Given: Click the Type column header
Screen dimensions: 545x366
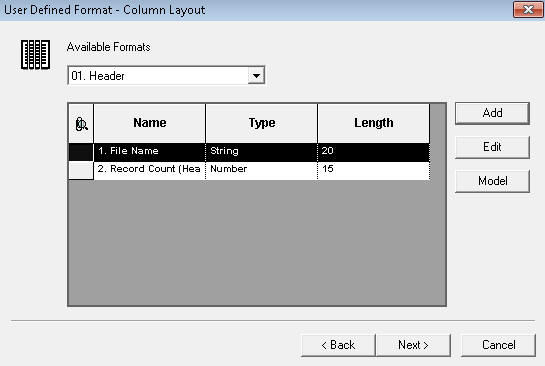Looking at the screenshot, I should pos(262,123).
